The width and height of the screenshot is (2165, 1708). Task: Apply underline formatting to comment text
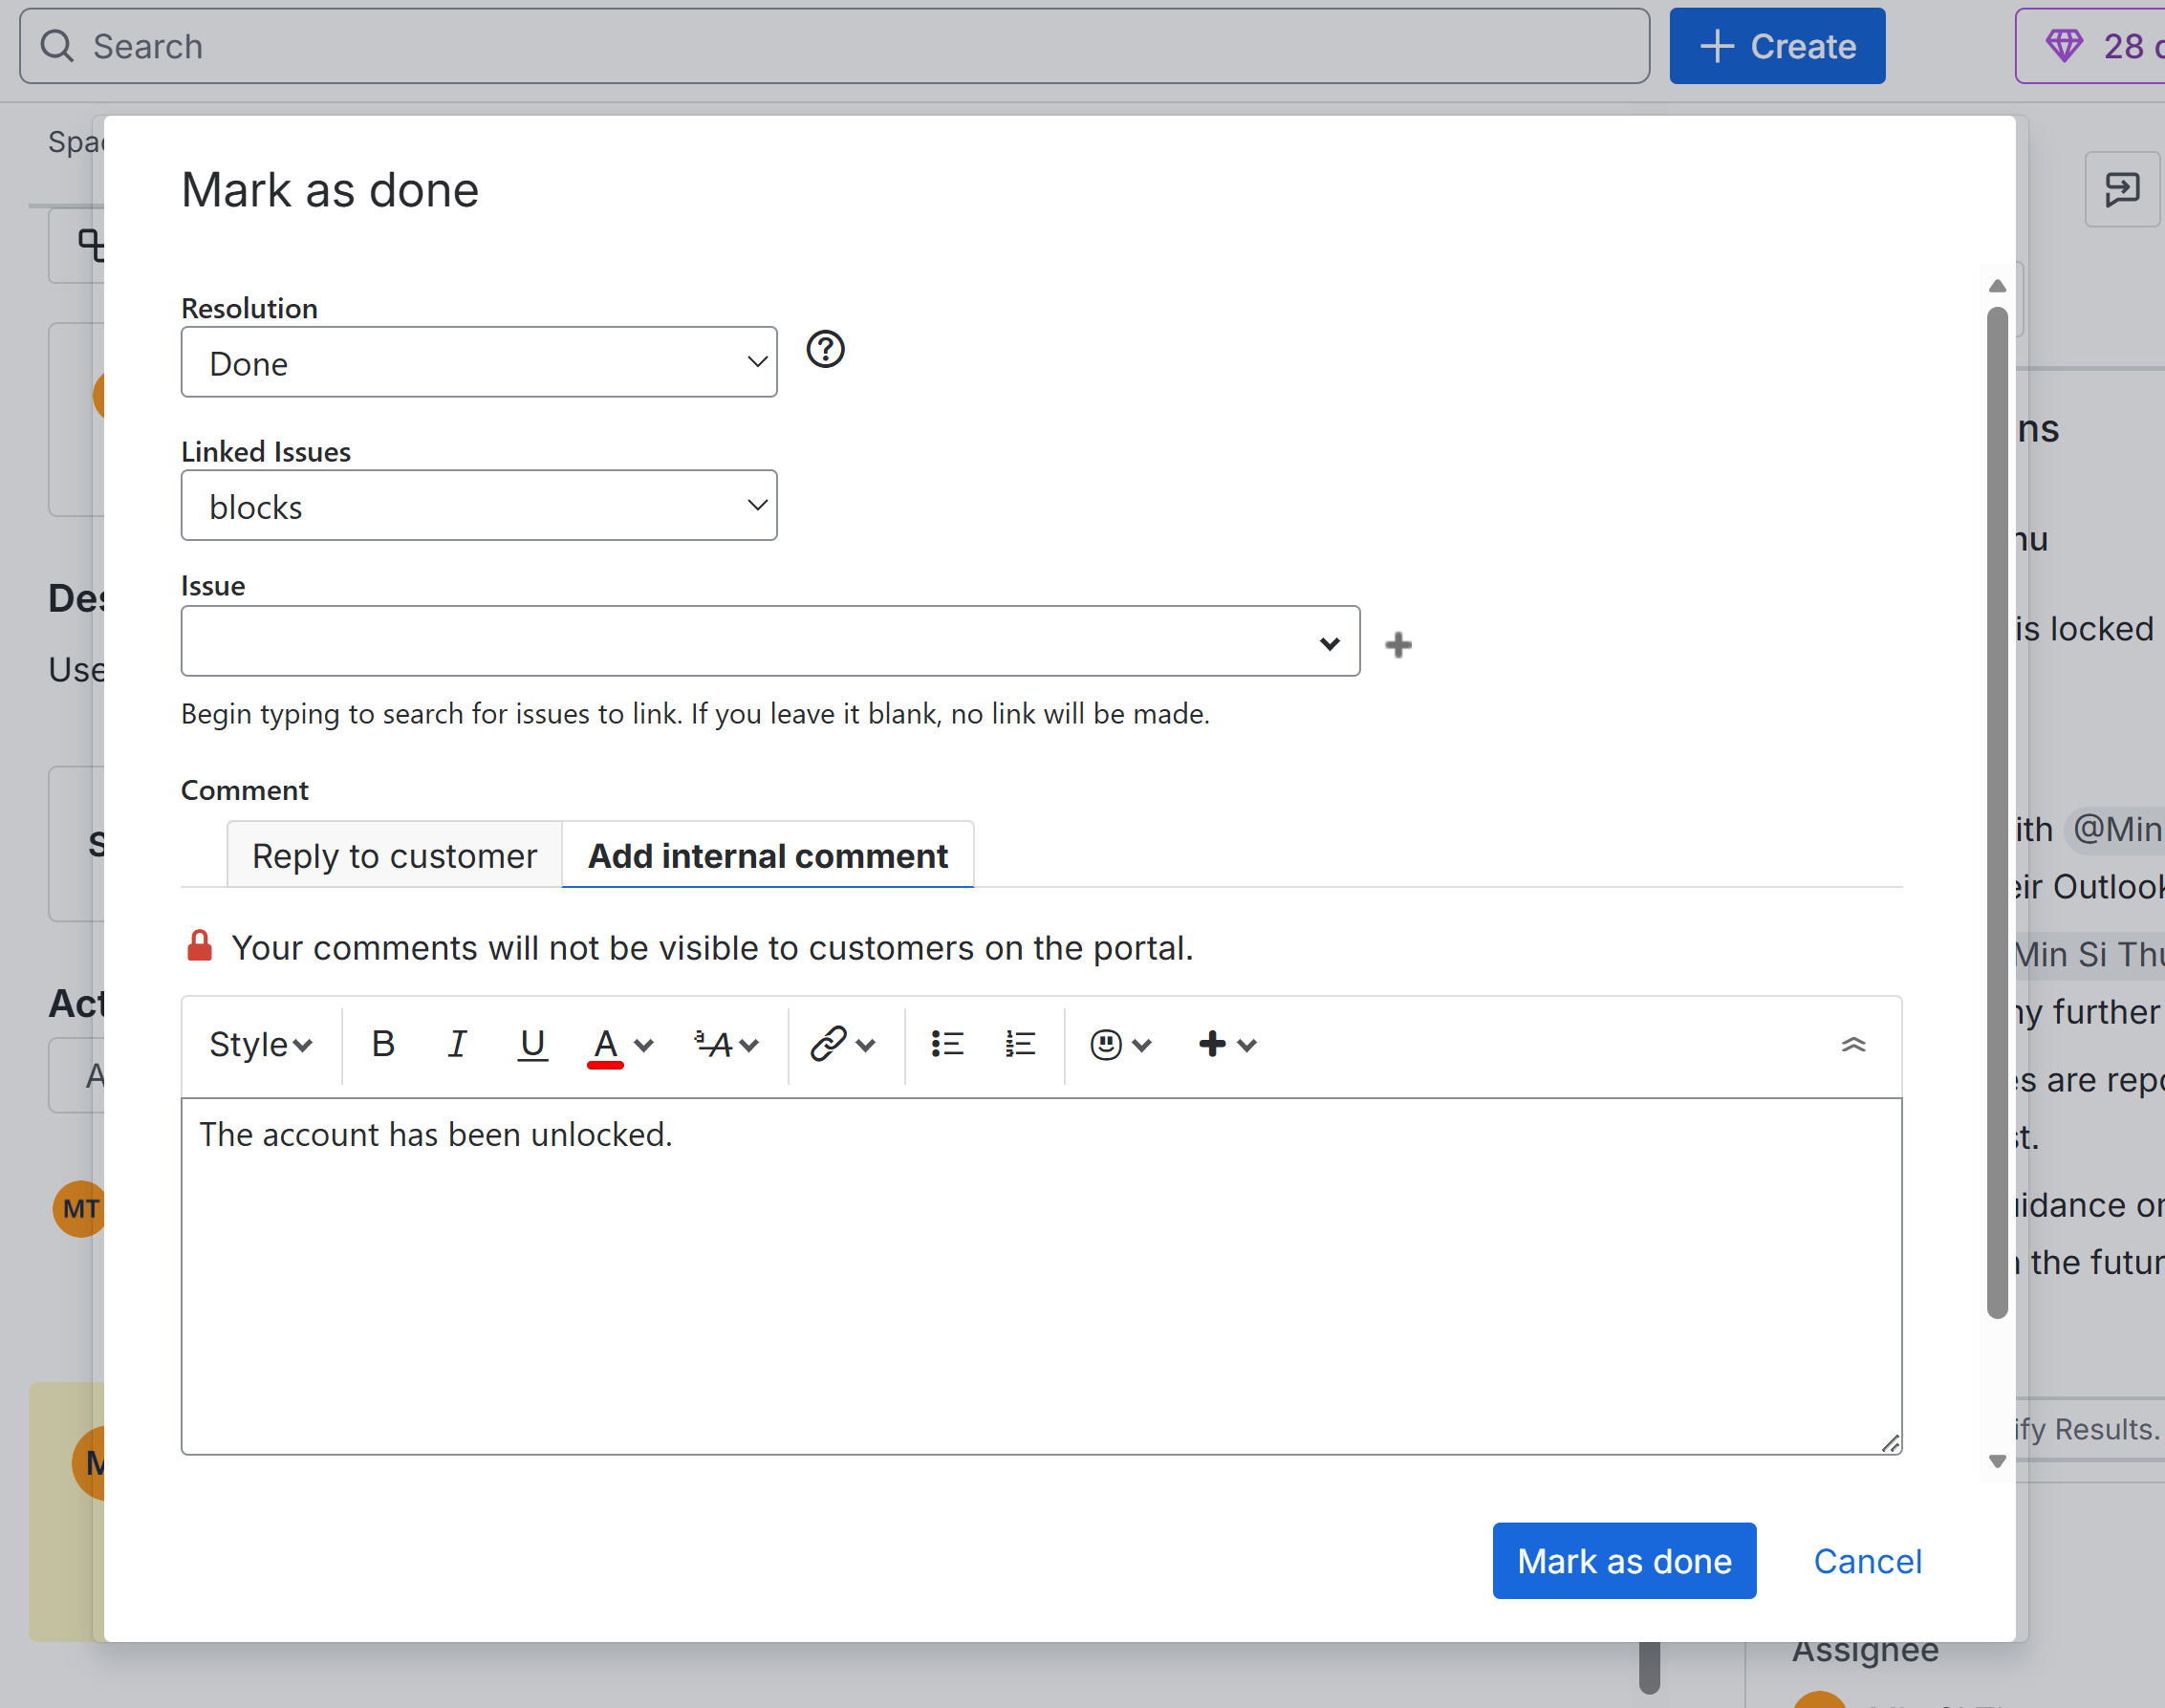pyautogui.click(x=532, y=1044)
